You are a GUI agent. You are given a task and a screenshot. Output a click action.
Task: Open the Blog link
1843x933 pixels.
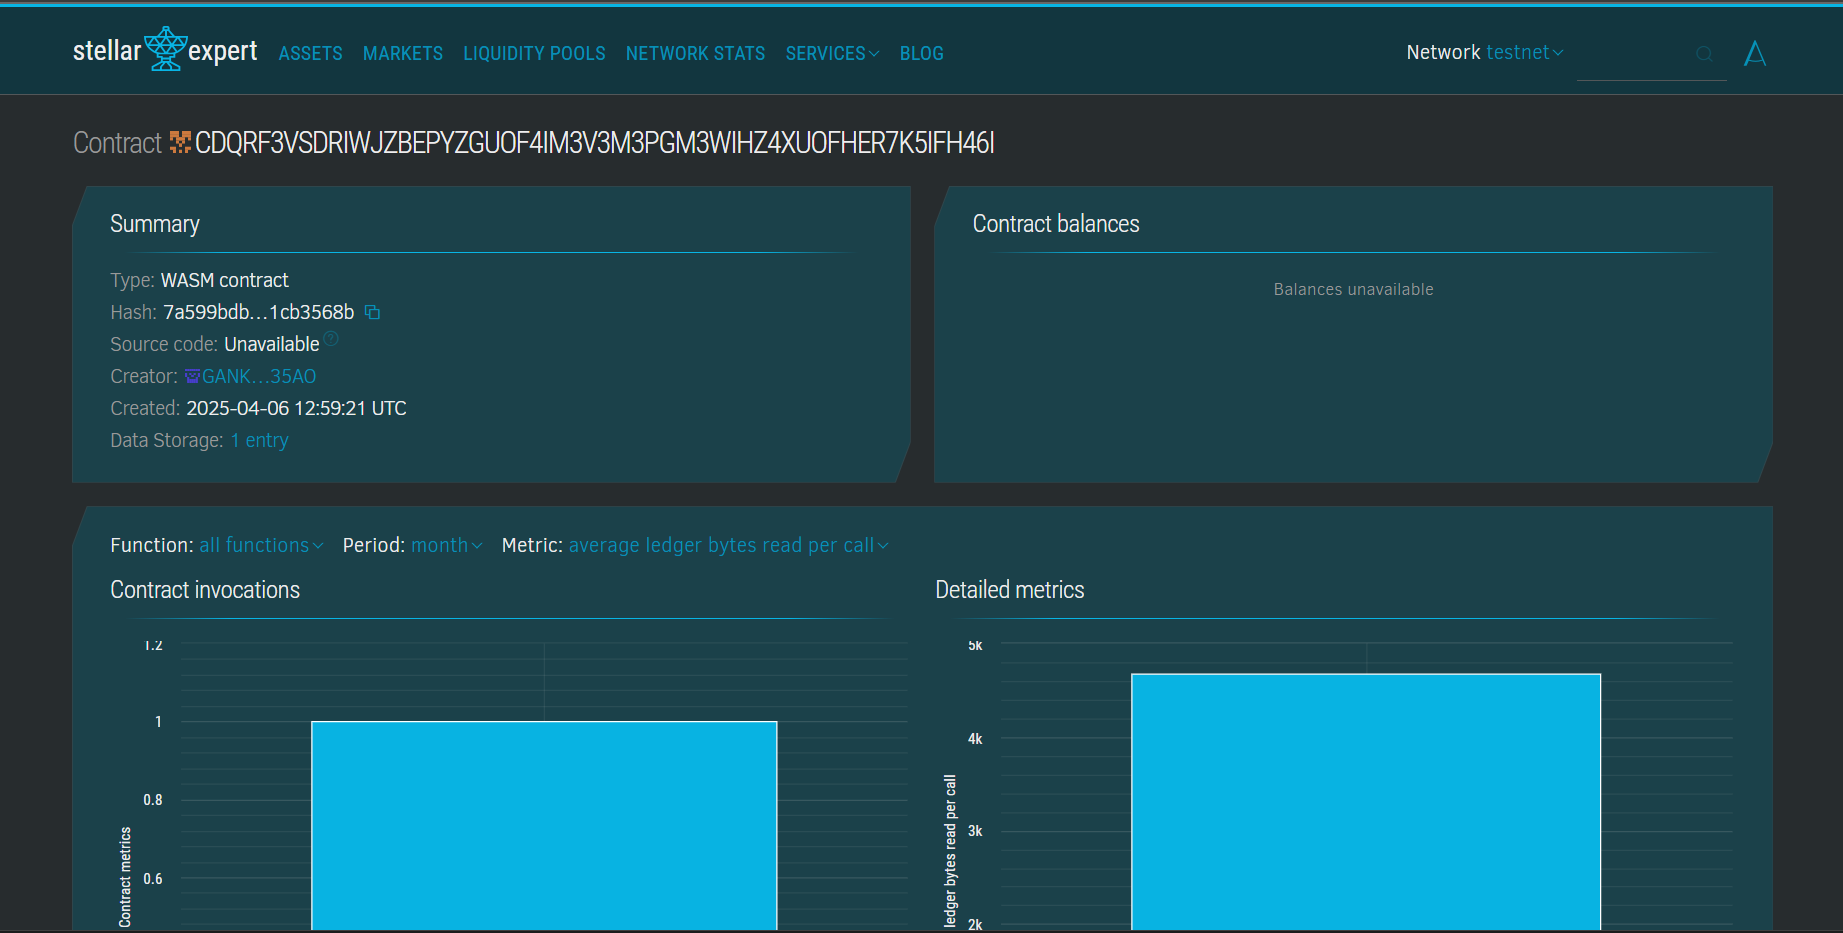(x=921, y=54)
